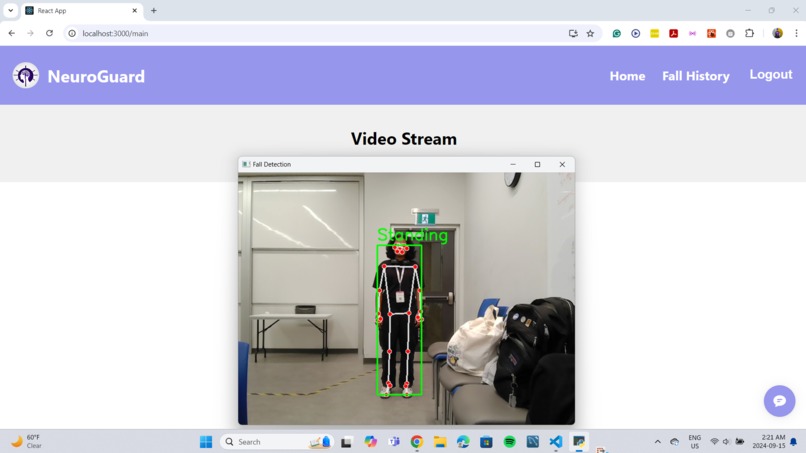Click the NeuroGuard logo icon
806x453 pixels.
tap(26, 76)
